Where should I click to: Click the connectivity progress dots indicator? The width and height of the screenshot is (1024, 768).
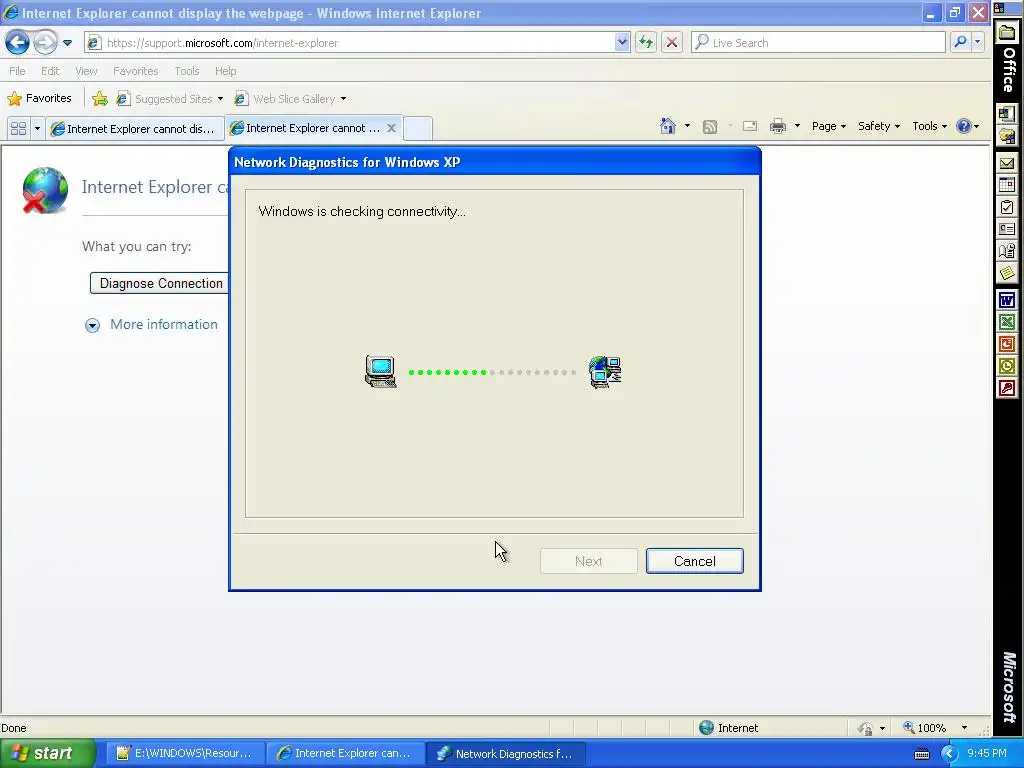click(x=492, y=372)
